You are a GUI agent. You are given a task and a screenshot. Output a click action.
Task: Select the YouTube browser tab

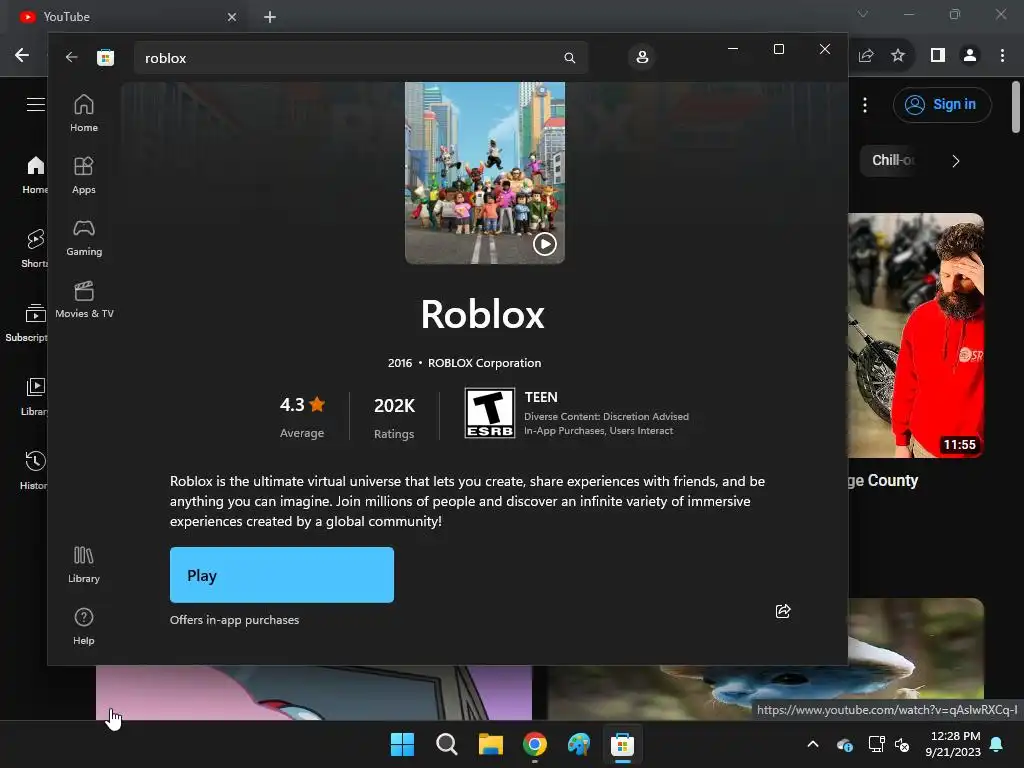[x=129, y=17]
